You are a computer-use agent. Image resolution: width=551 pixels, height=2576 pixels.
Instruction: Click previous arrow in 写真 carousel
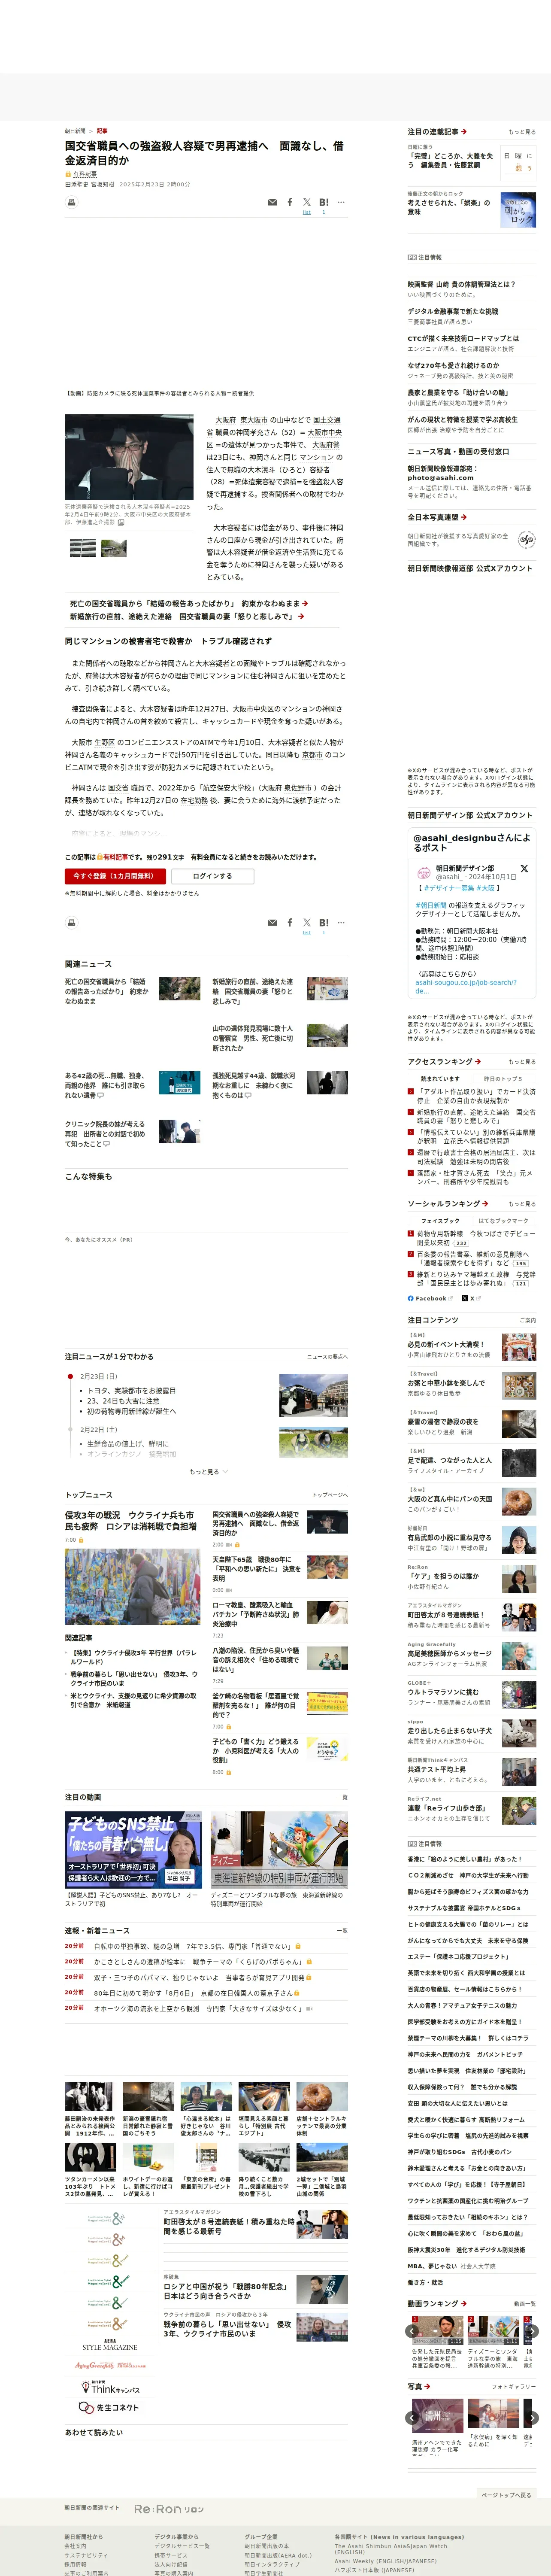tap(412, 2418)
